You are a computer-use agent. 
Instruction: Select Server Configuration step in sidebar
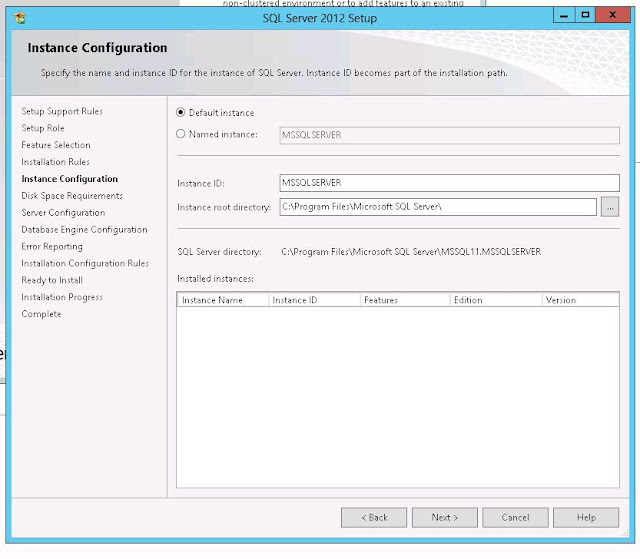click(63, 213)
